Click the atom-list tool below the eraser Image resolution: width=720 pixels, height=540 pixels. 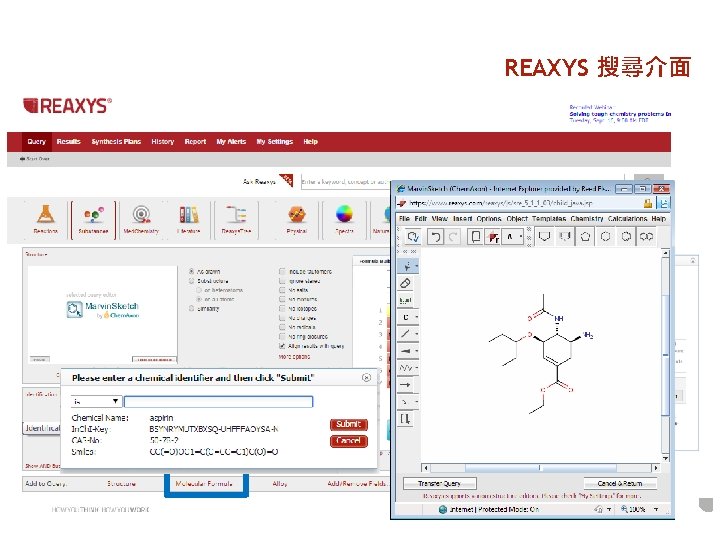click(406, 300)
